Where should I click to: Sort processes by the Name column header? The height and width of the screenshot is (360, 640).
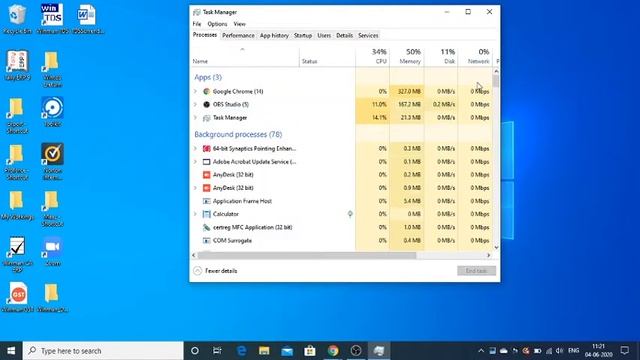(245, 56)
